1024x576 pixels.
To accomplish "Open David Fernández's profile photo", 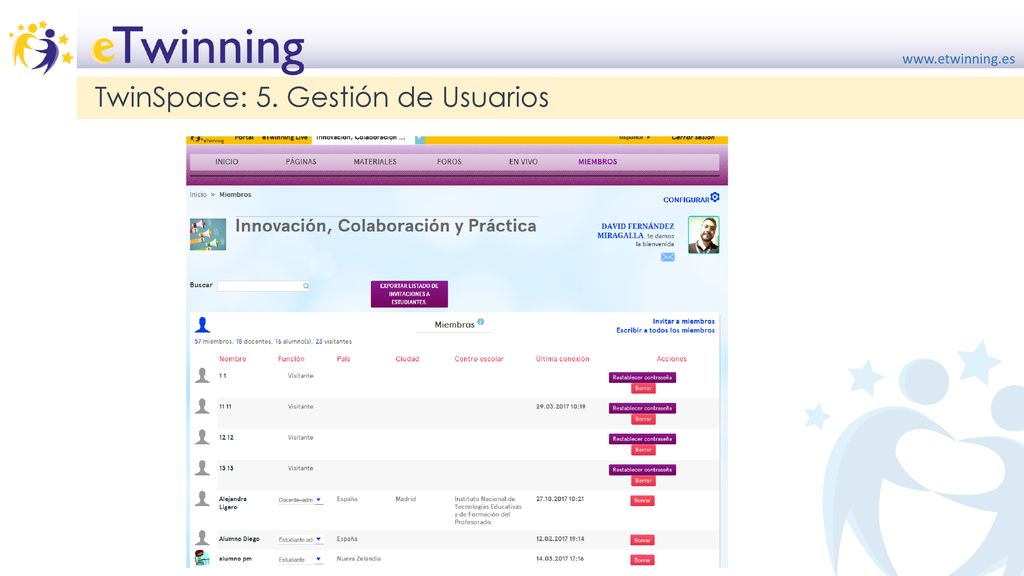I will coord(703,235).
